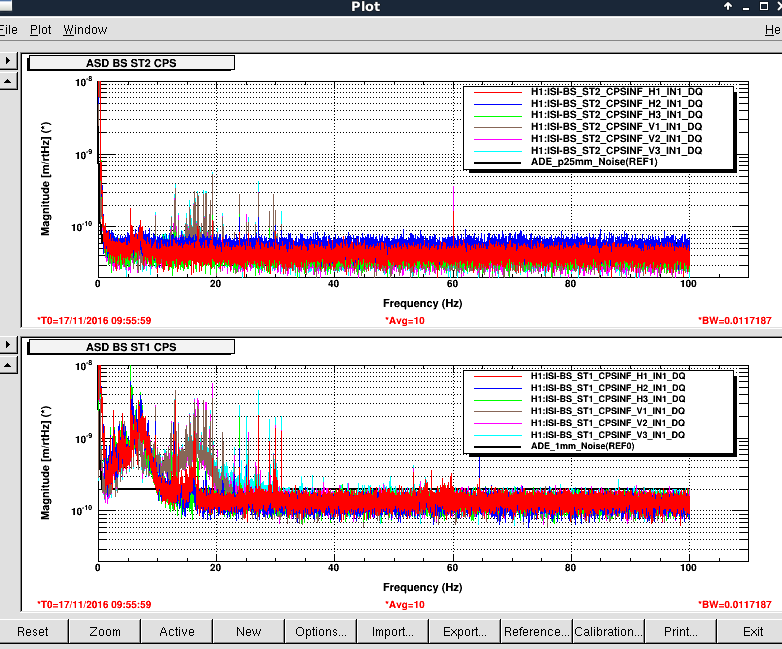782x649 pixels.
Task: Click the Exit button
Action: (753, 631)
